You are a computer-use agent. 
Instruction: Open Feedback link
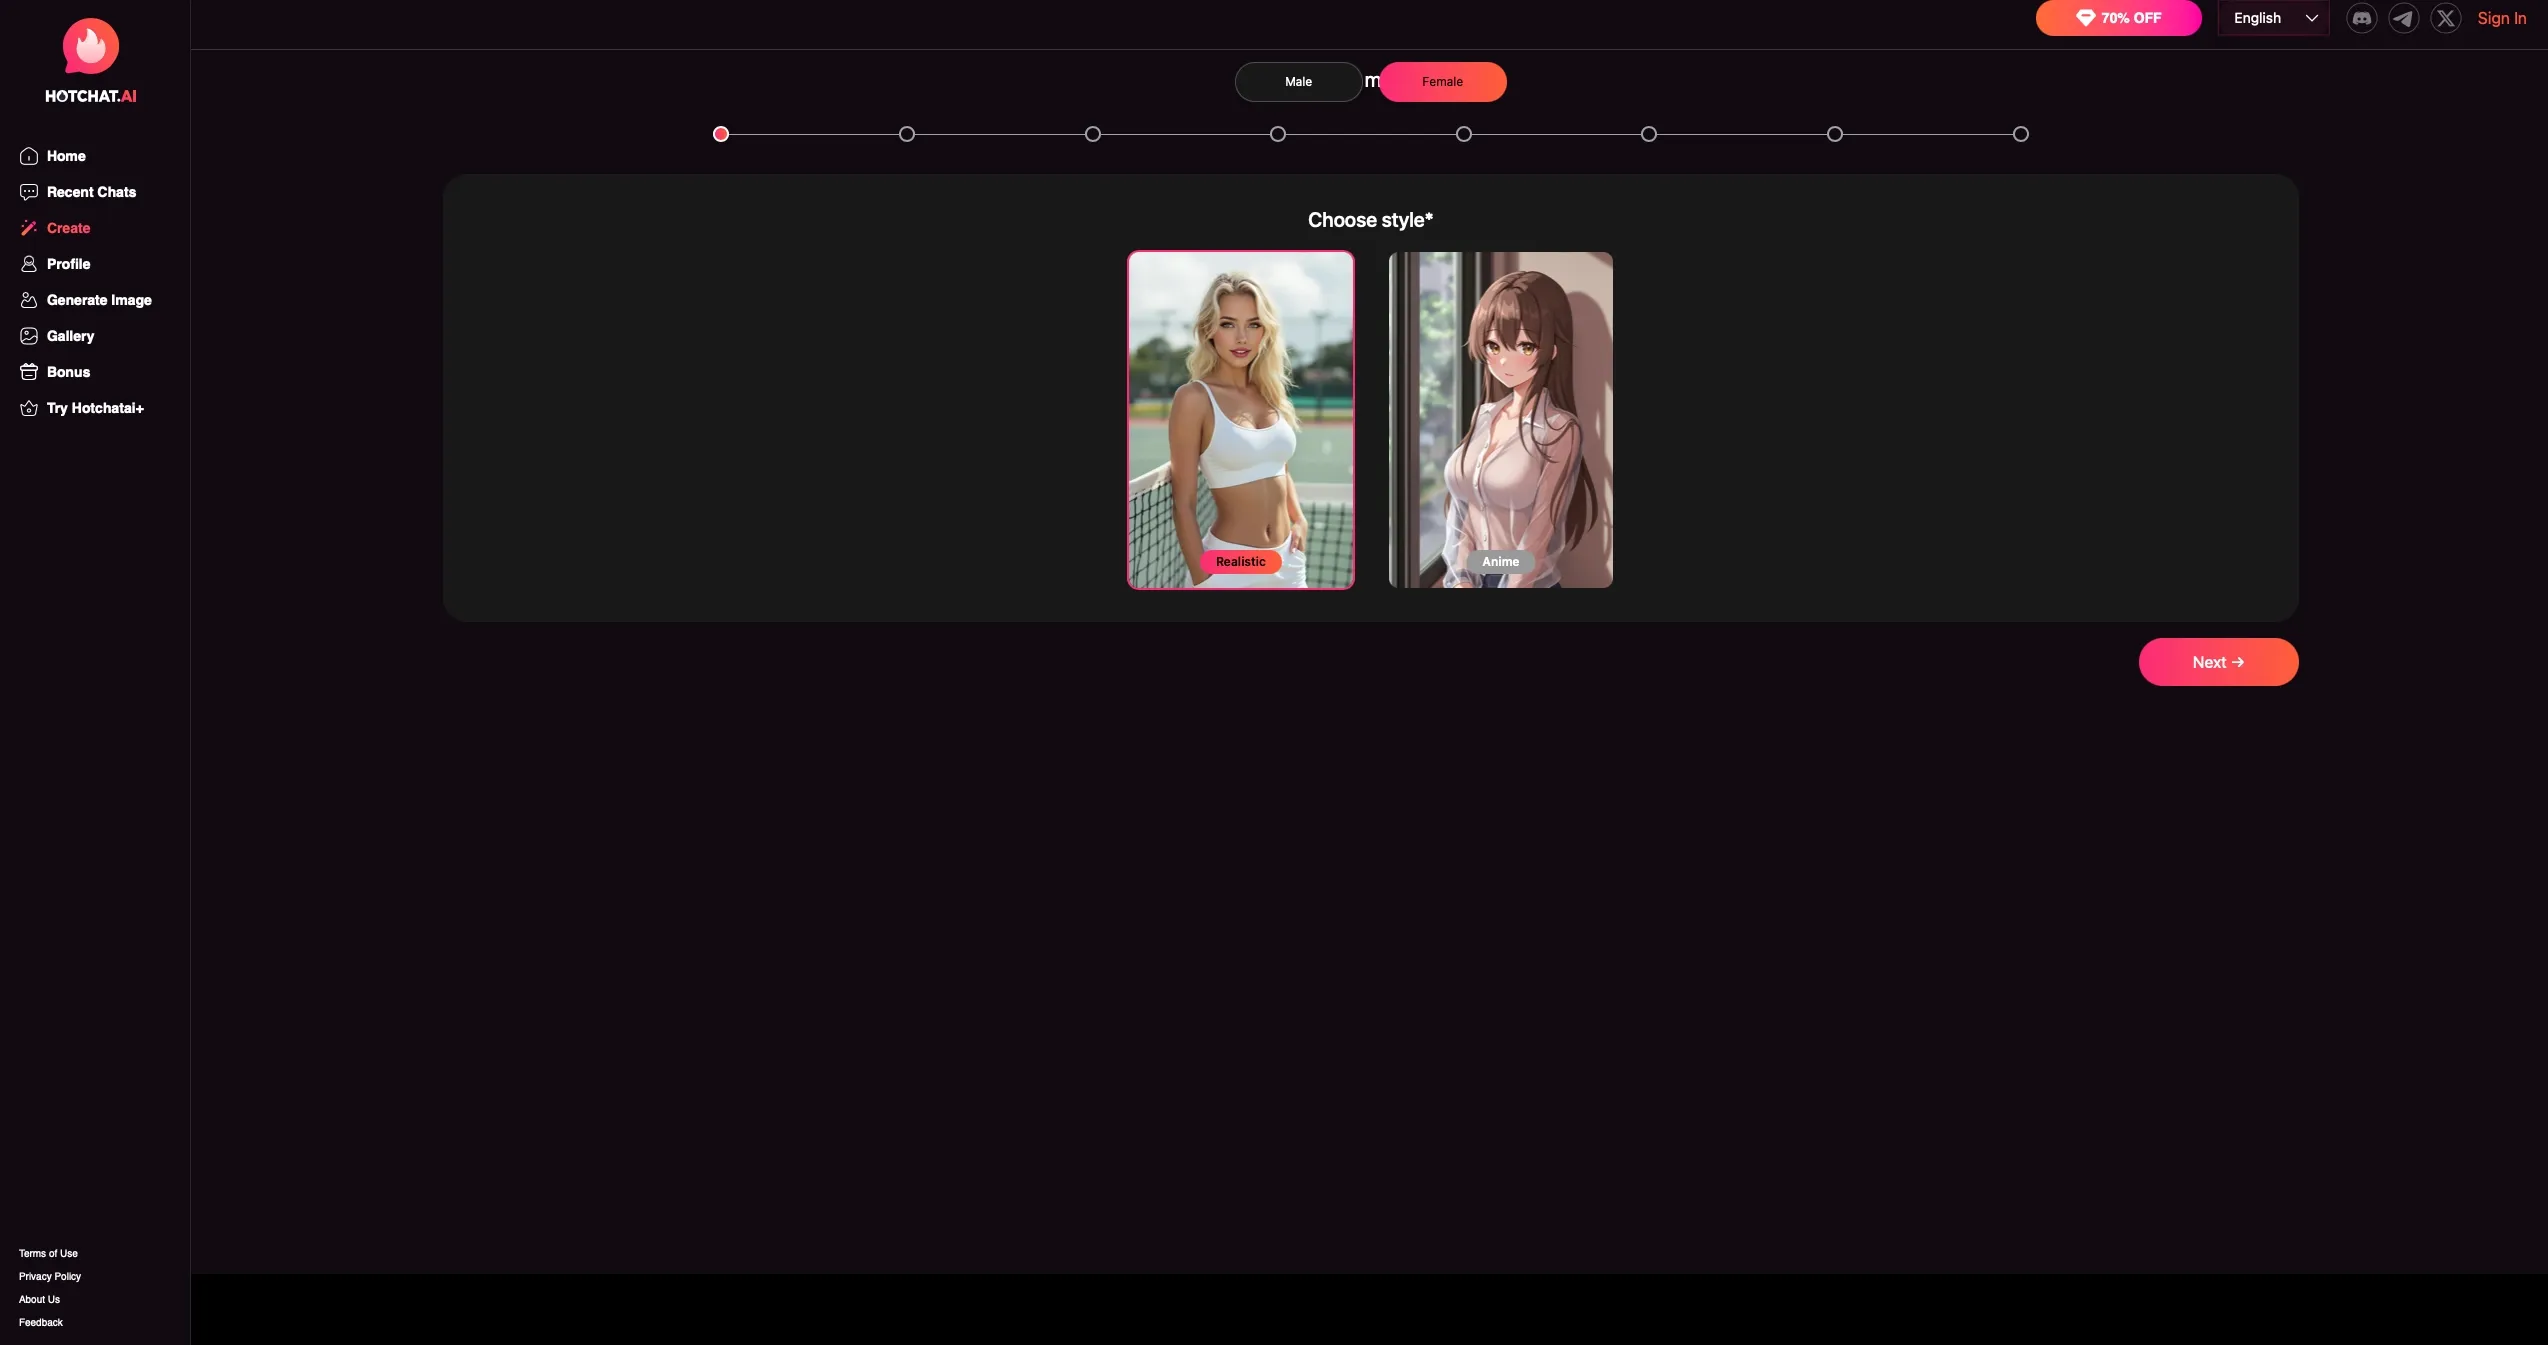[41, 1322]
